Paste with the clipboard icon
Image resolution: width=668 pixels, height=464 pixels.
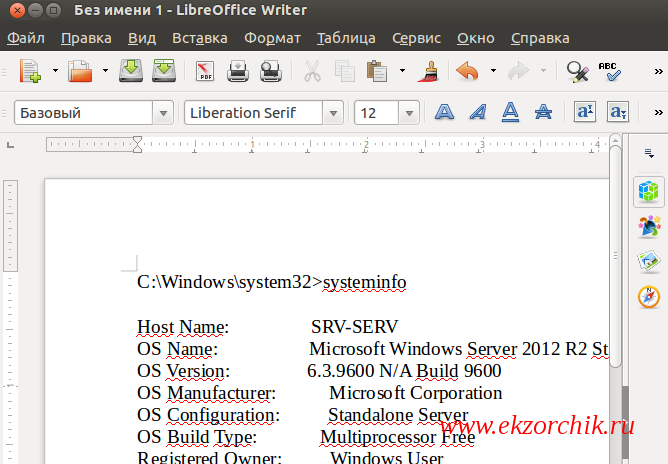tap(377, 71)
